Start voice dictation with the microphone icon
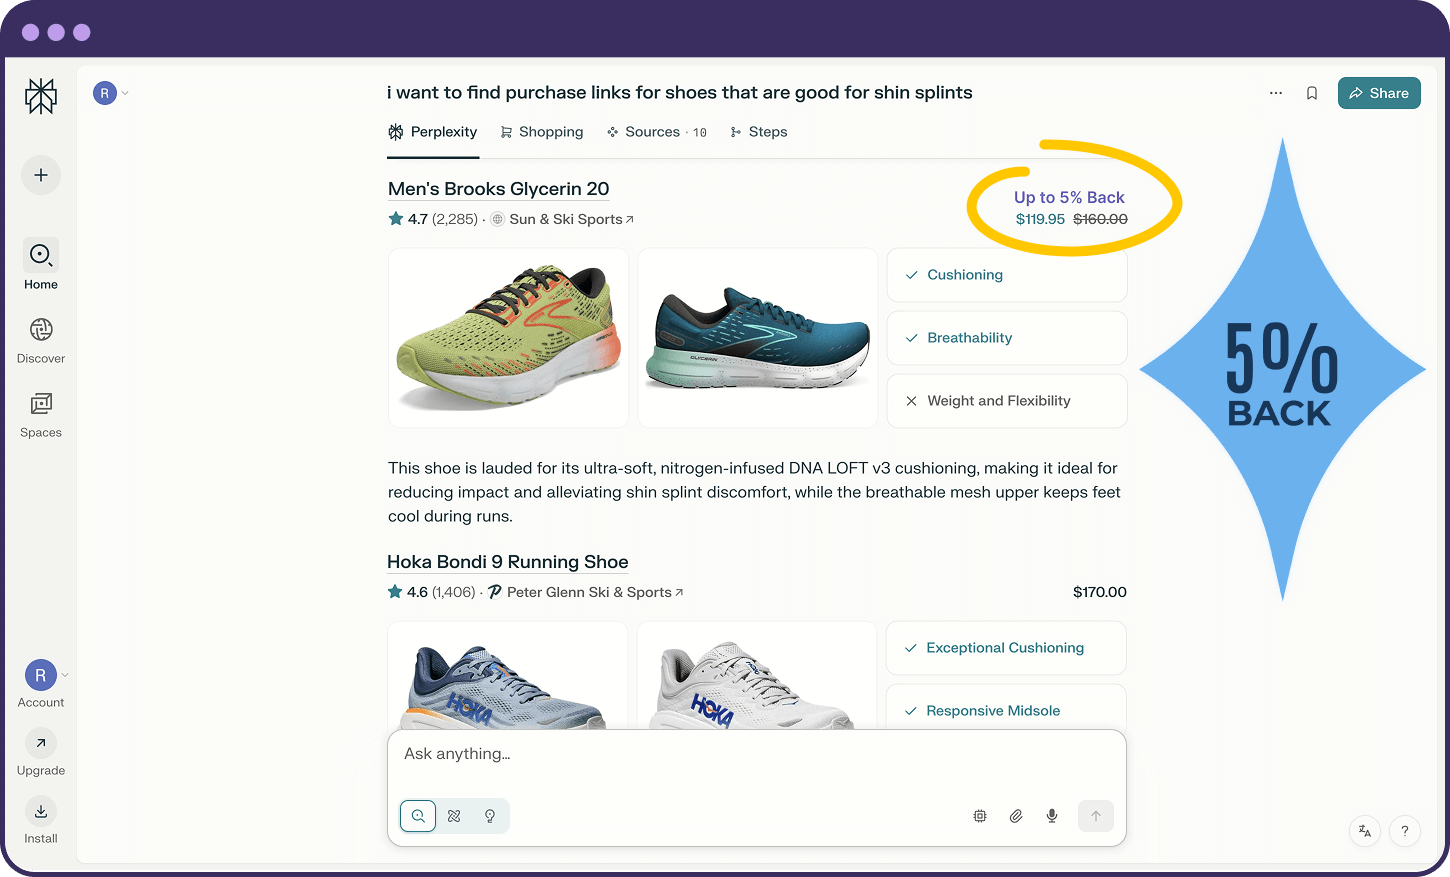The height and width of the screenshot is (877, 1450). pyautogui.click(x=1052, y=816)
